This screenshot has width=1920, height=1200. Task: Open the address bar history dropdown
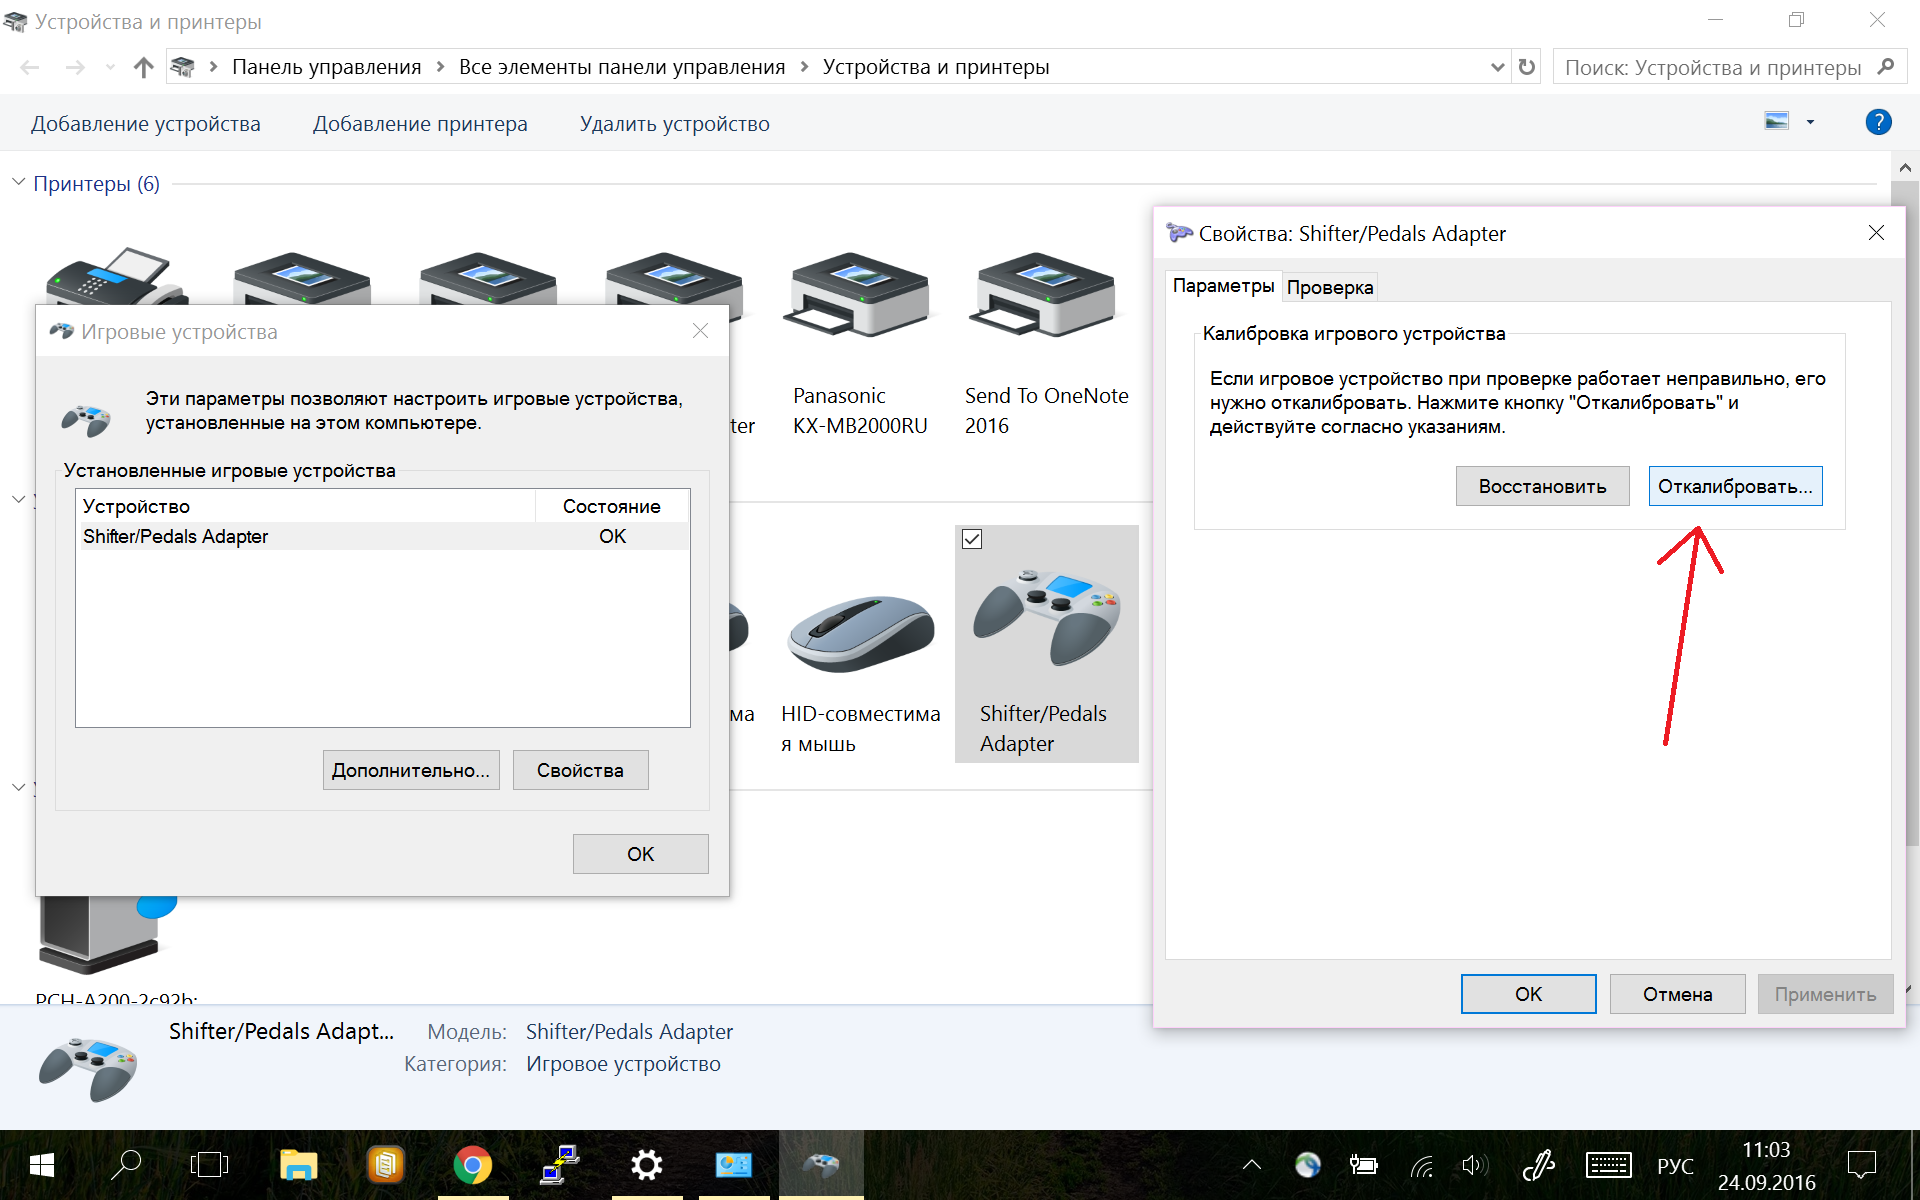pos(1497,67)
